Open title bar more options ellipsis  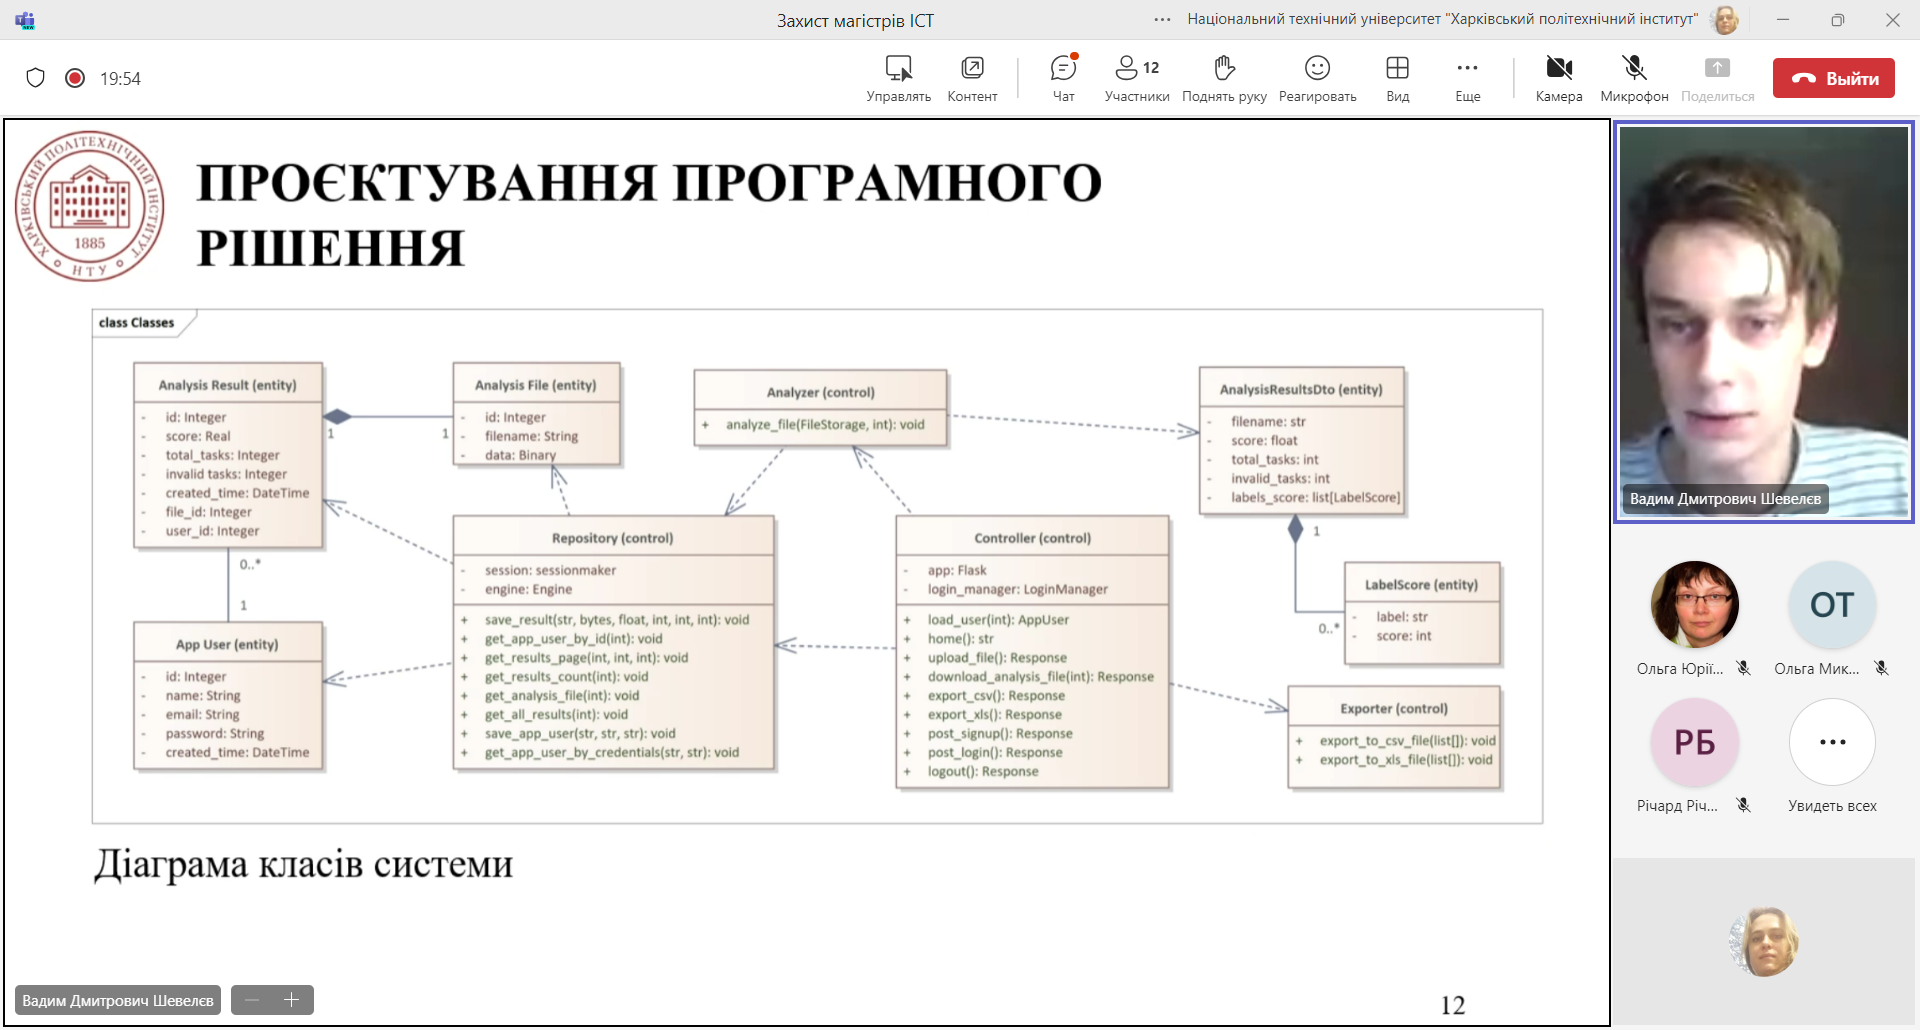click(1162, 20)
